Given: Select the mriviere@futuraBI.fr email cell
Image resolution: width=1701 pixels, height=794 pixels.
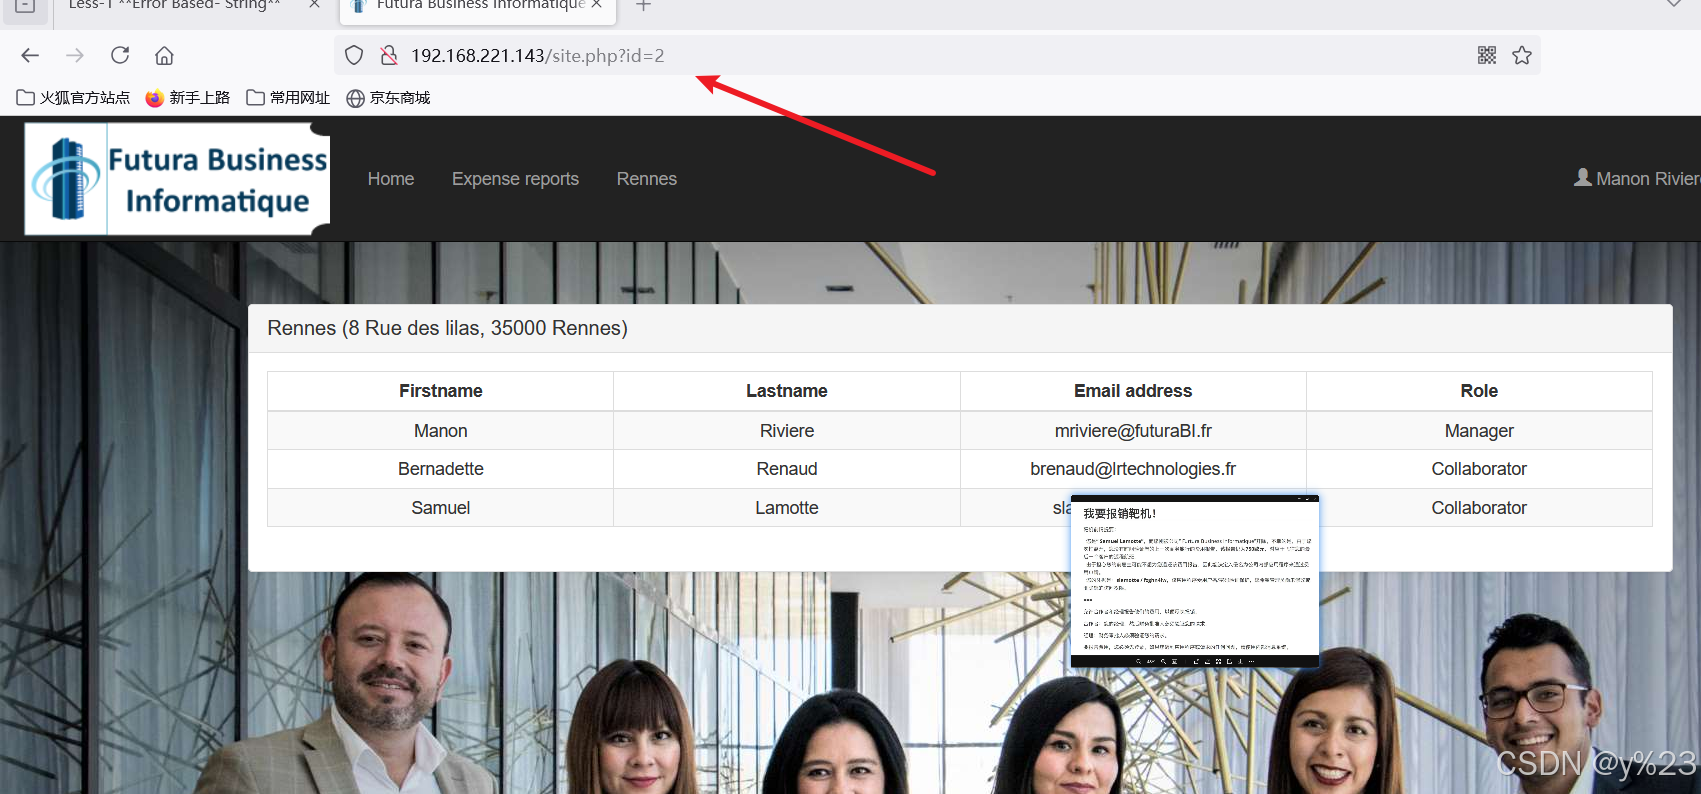Looking at the screenshot, I should 1133,431.
